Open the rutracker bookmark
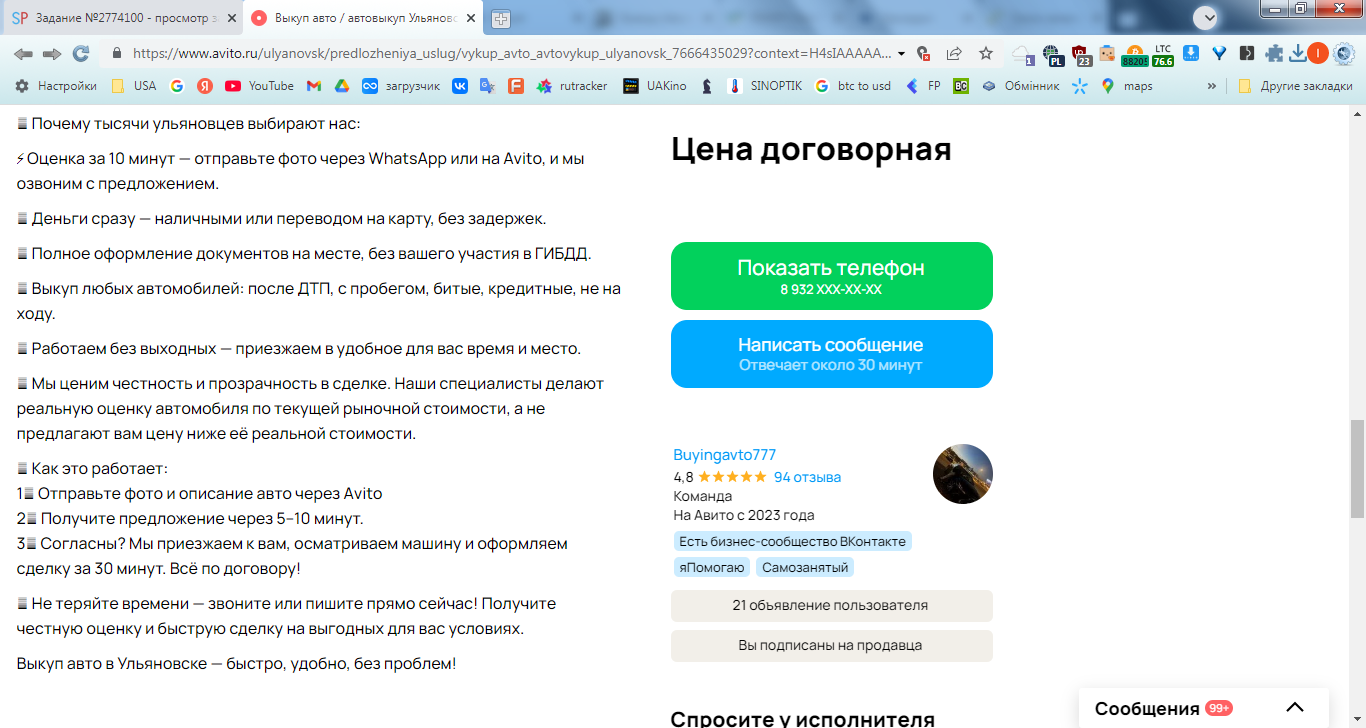Screen dimensions: 1366x728 572,86
